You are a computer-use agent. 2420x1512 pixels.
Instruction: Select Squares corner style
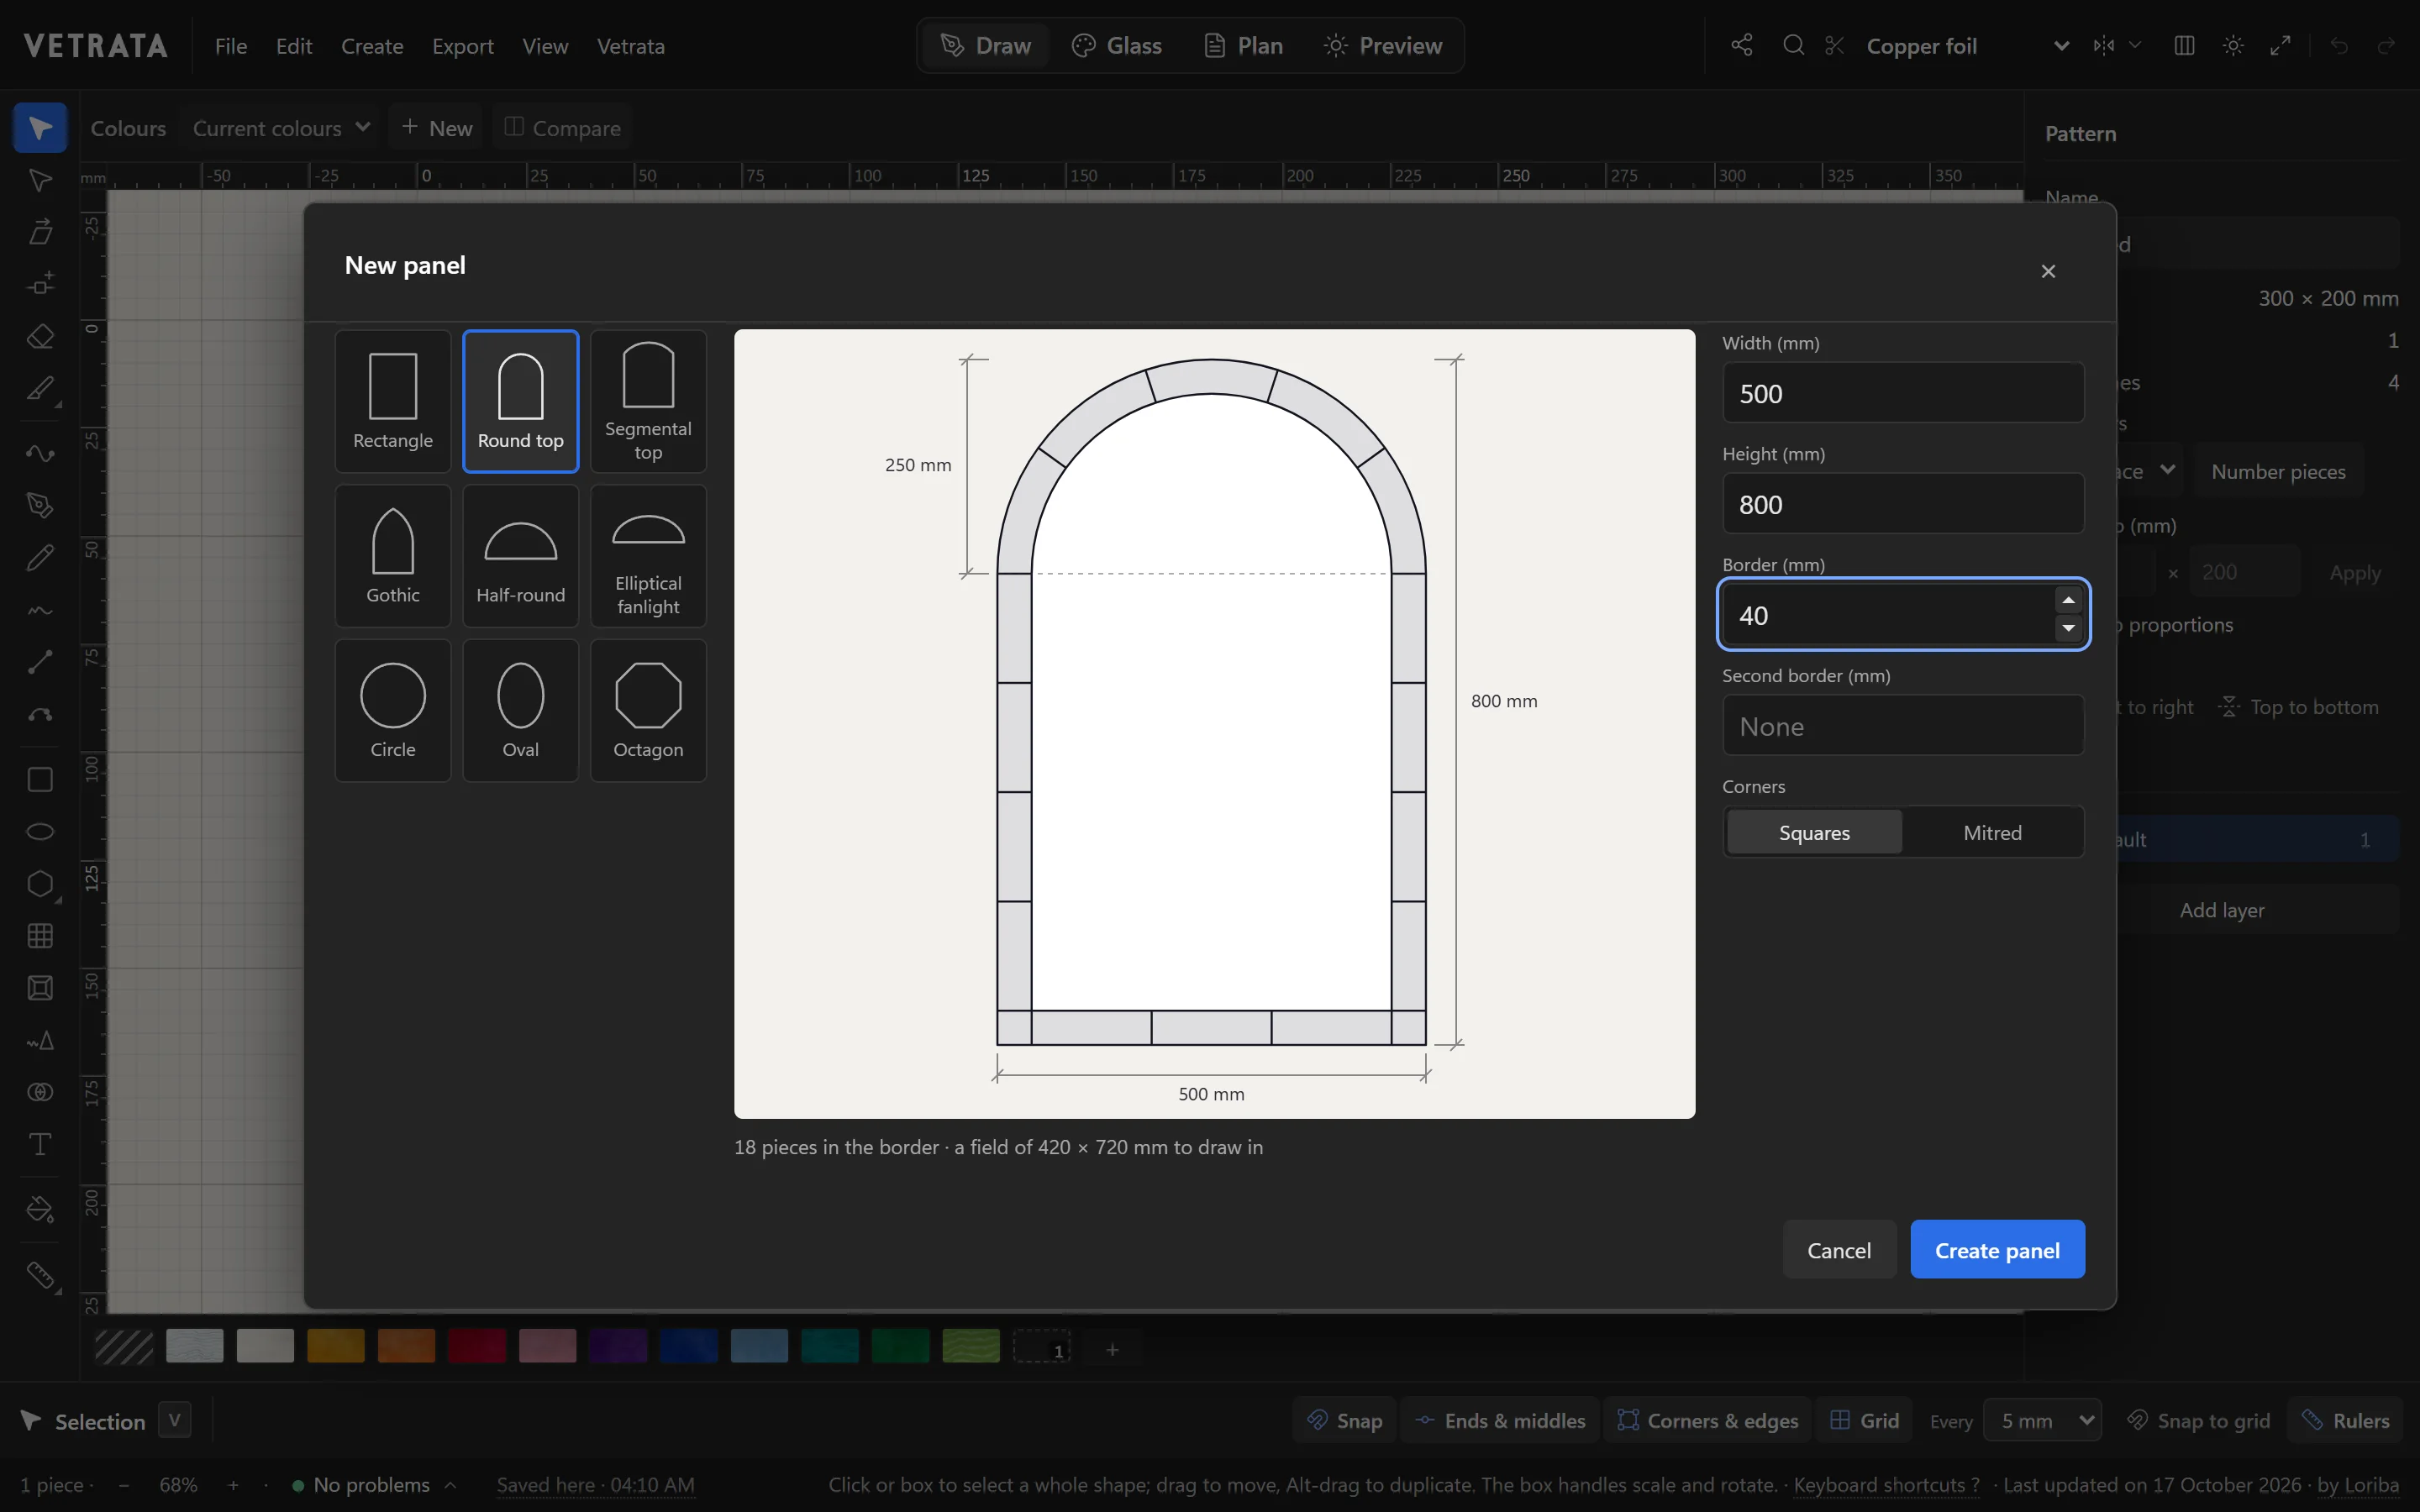[x=1814, y=832]
